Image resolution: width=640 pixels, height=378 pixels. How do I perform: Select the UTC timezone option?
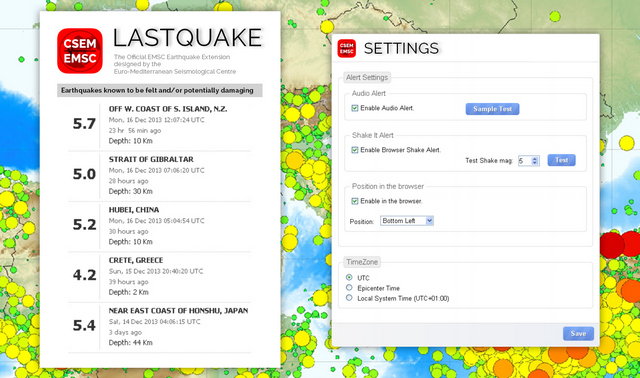(x=349, y=278)
